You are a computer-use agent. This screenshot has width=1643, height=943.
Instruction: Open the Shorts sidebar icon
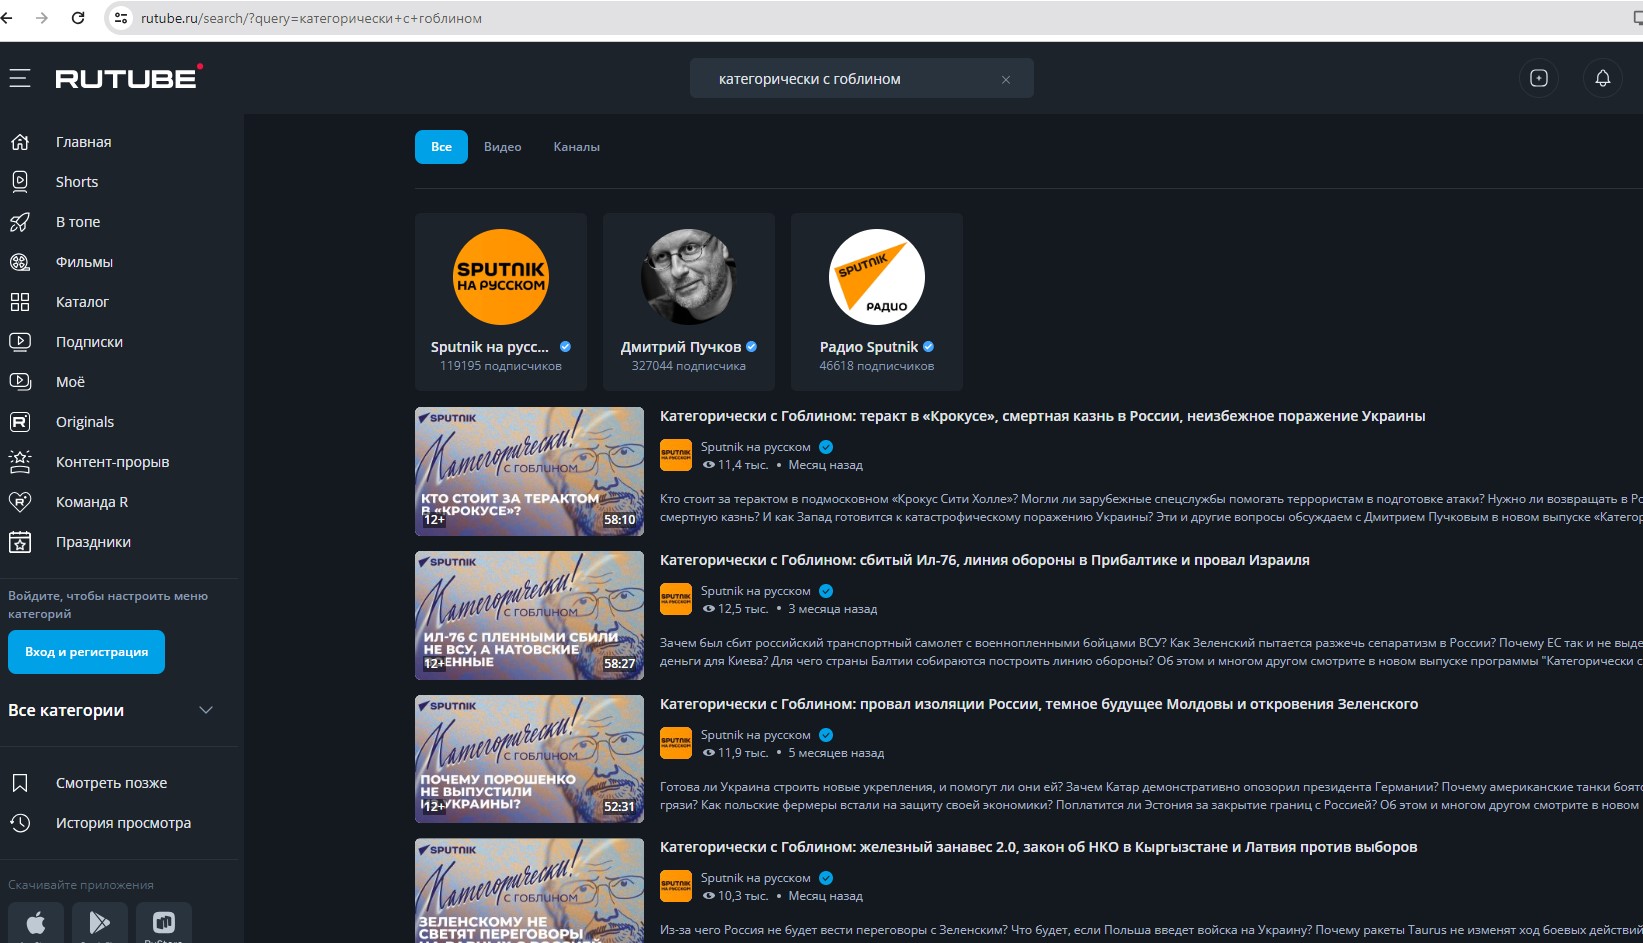click(20, 182)
